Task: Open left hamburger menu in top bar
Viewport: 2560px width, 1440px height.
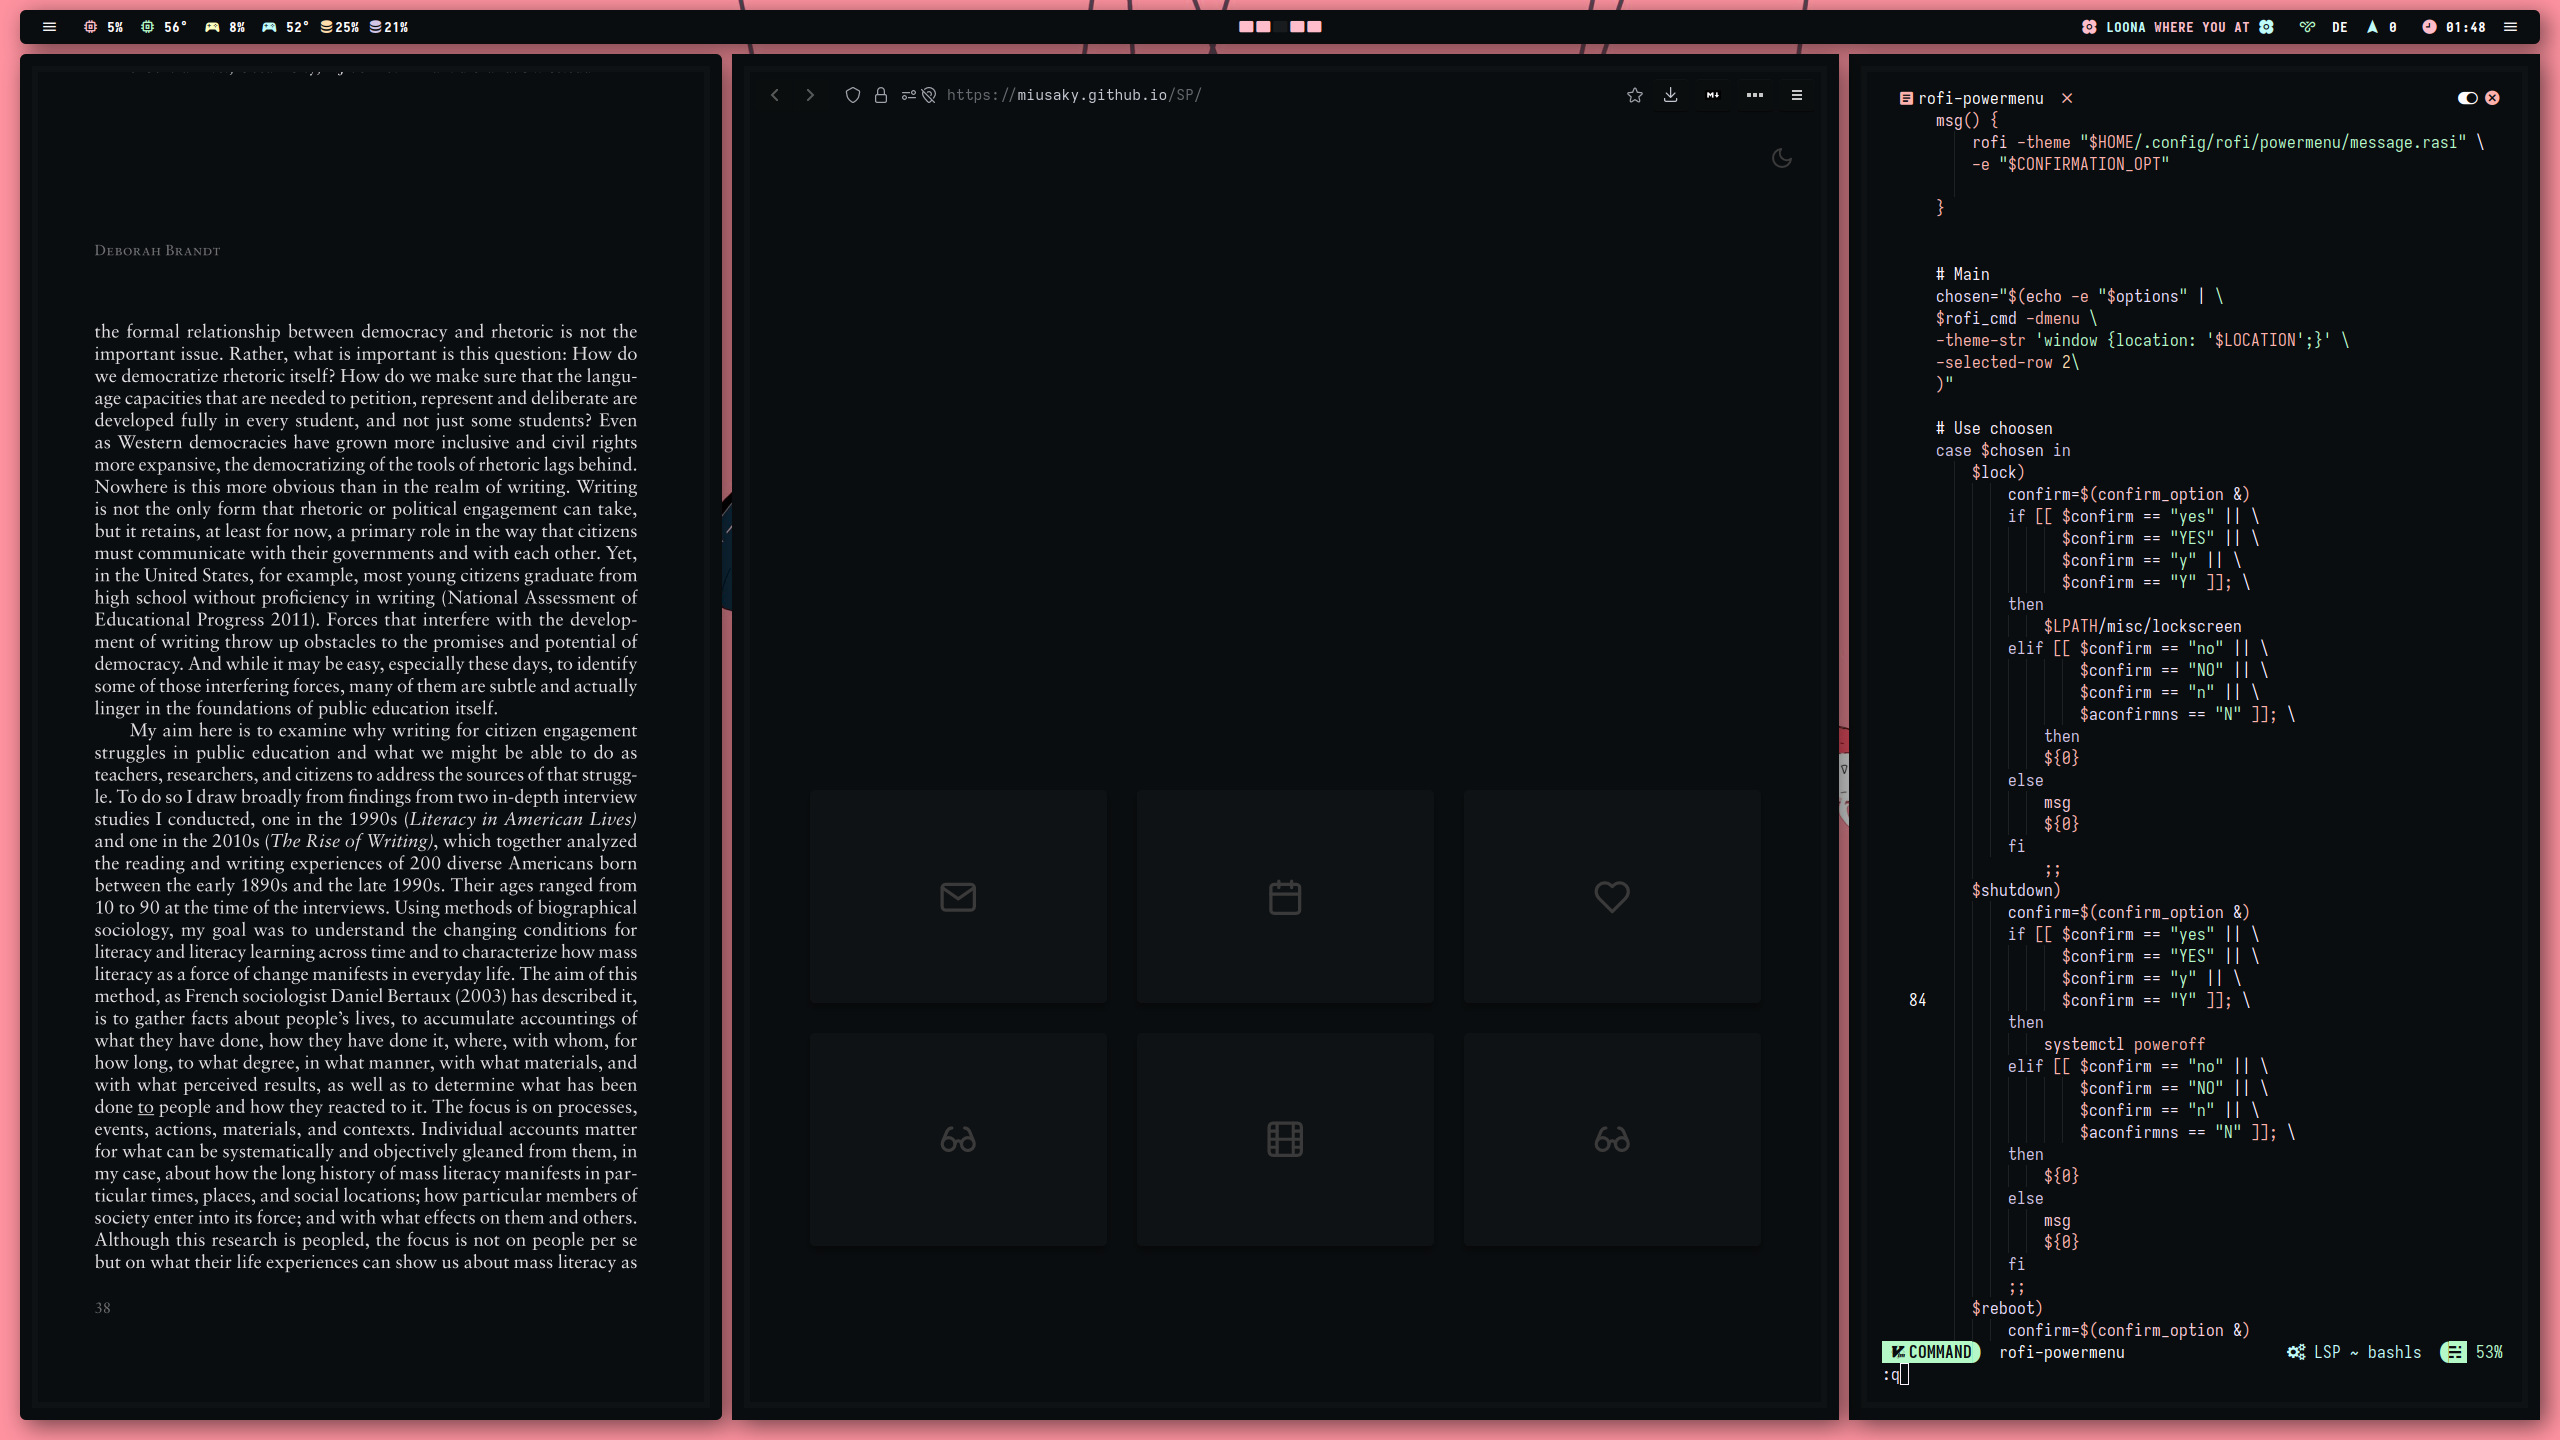Action: (49, 27)
